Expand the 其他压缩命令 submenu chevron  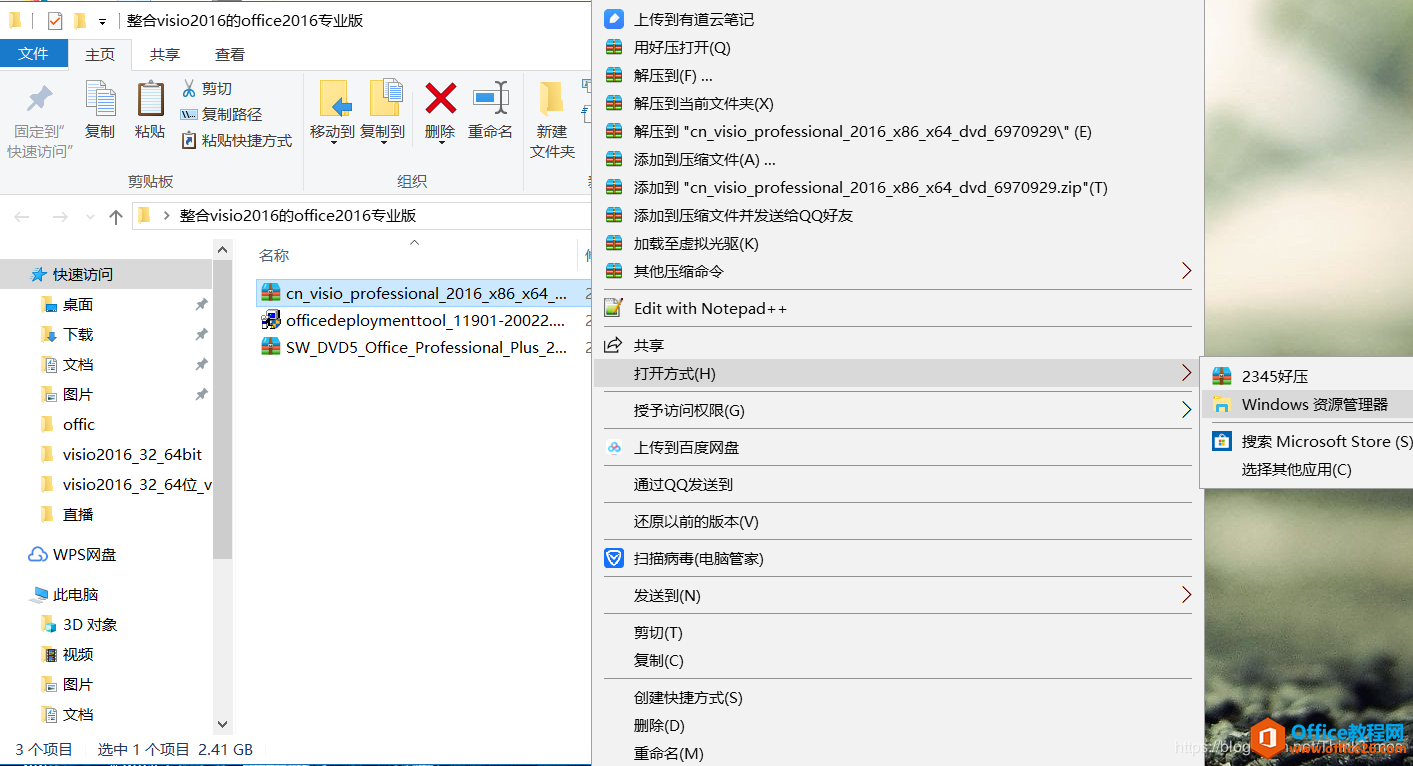[1186, 270]
